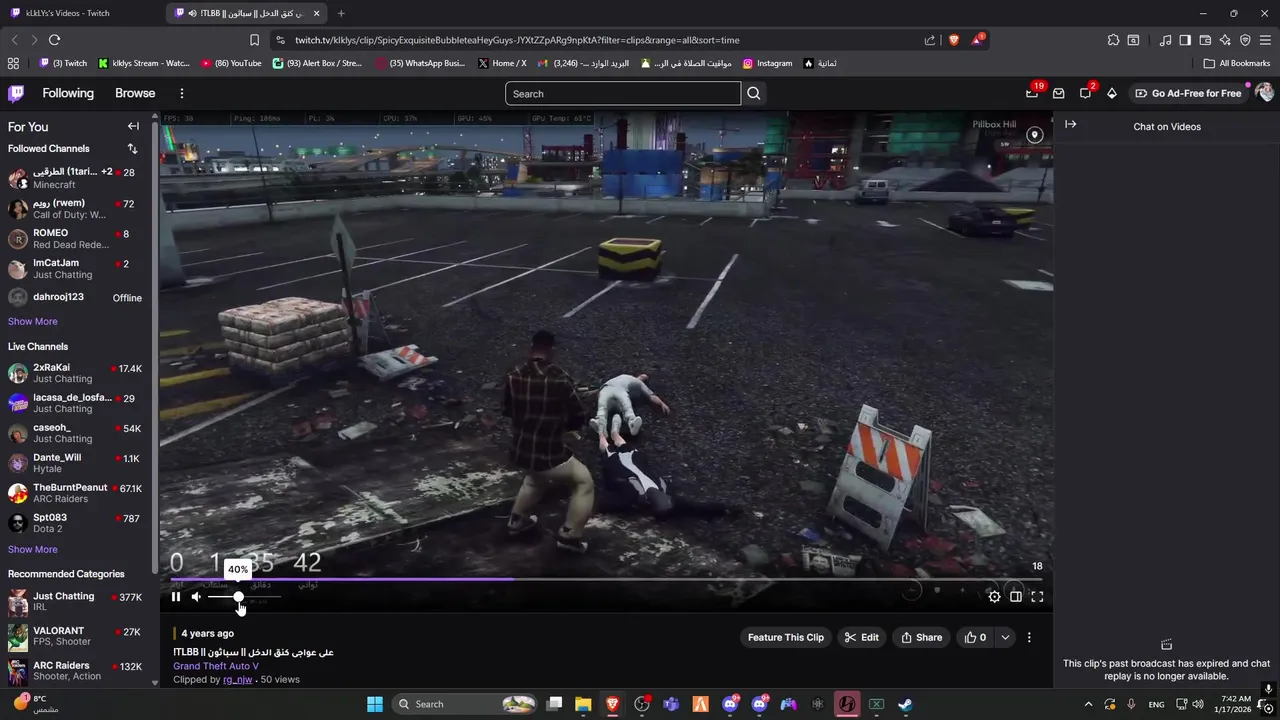Expand live channels with second Show More
1280x720 pixels.
33,549
